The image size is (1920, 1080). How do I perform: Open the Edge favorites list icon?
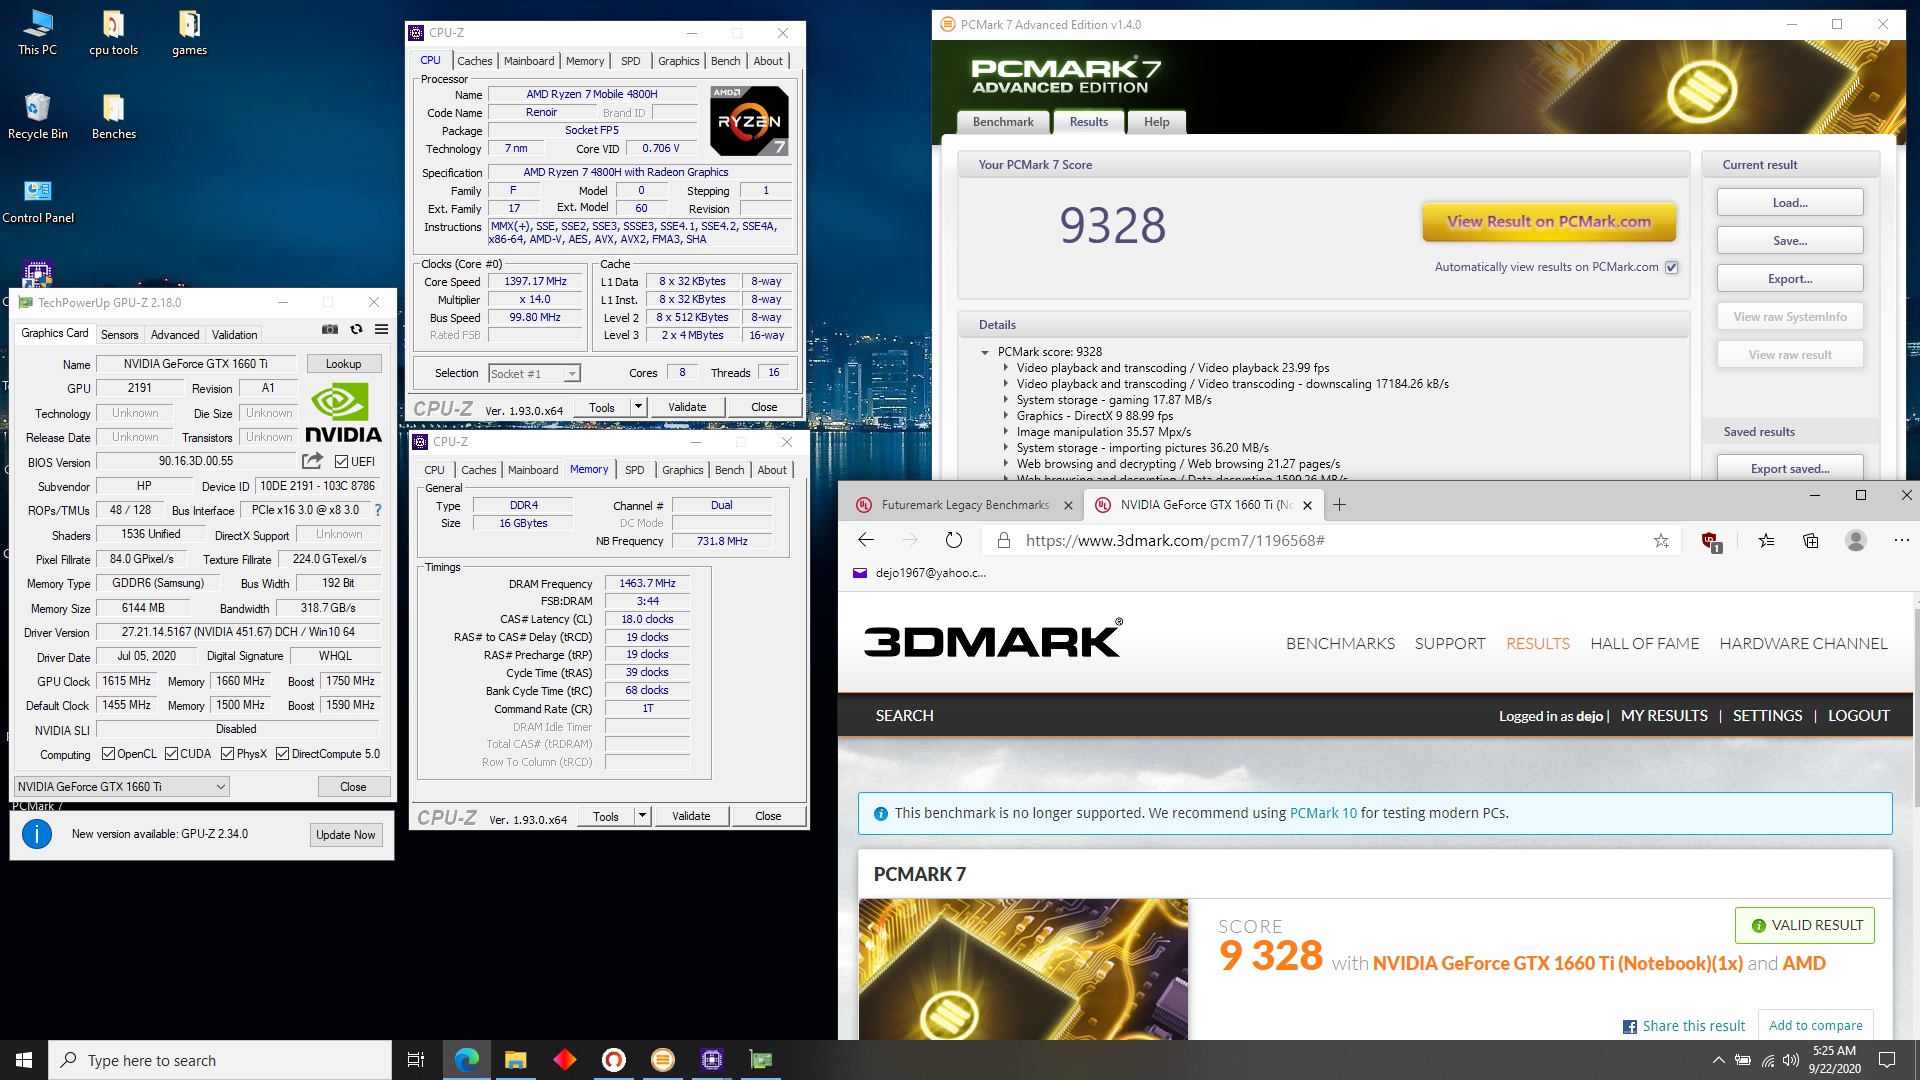(x=1766, y=541)
